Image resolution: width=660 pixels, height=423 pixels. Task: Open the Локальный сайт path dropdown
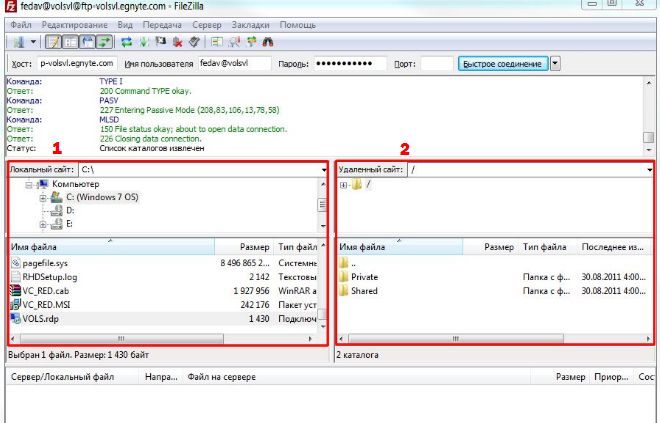click(324, 170)
